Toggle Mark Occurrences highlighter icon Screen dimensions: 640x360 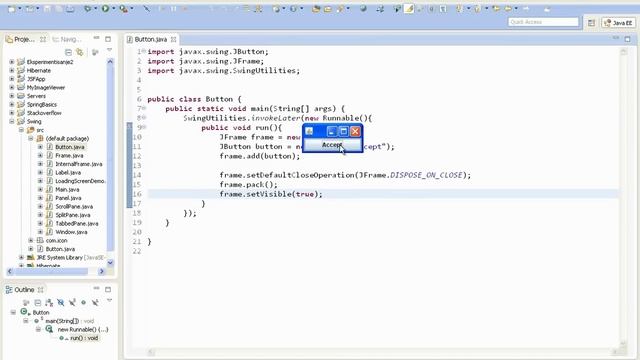pyautogui.click(x=409, y=9)
